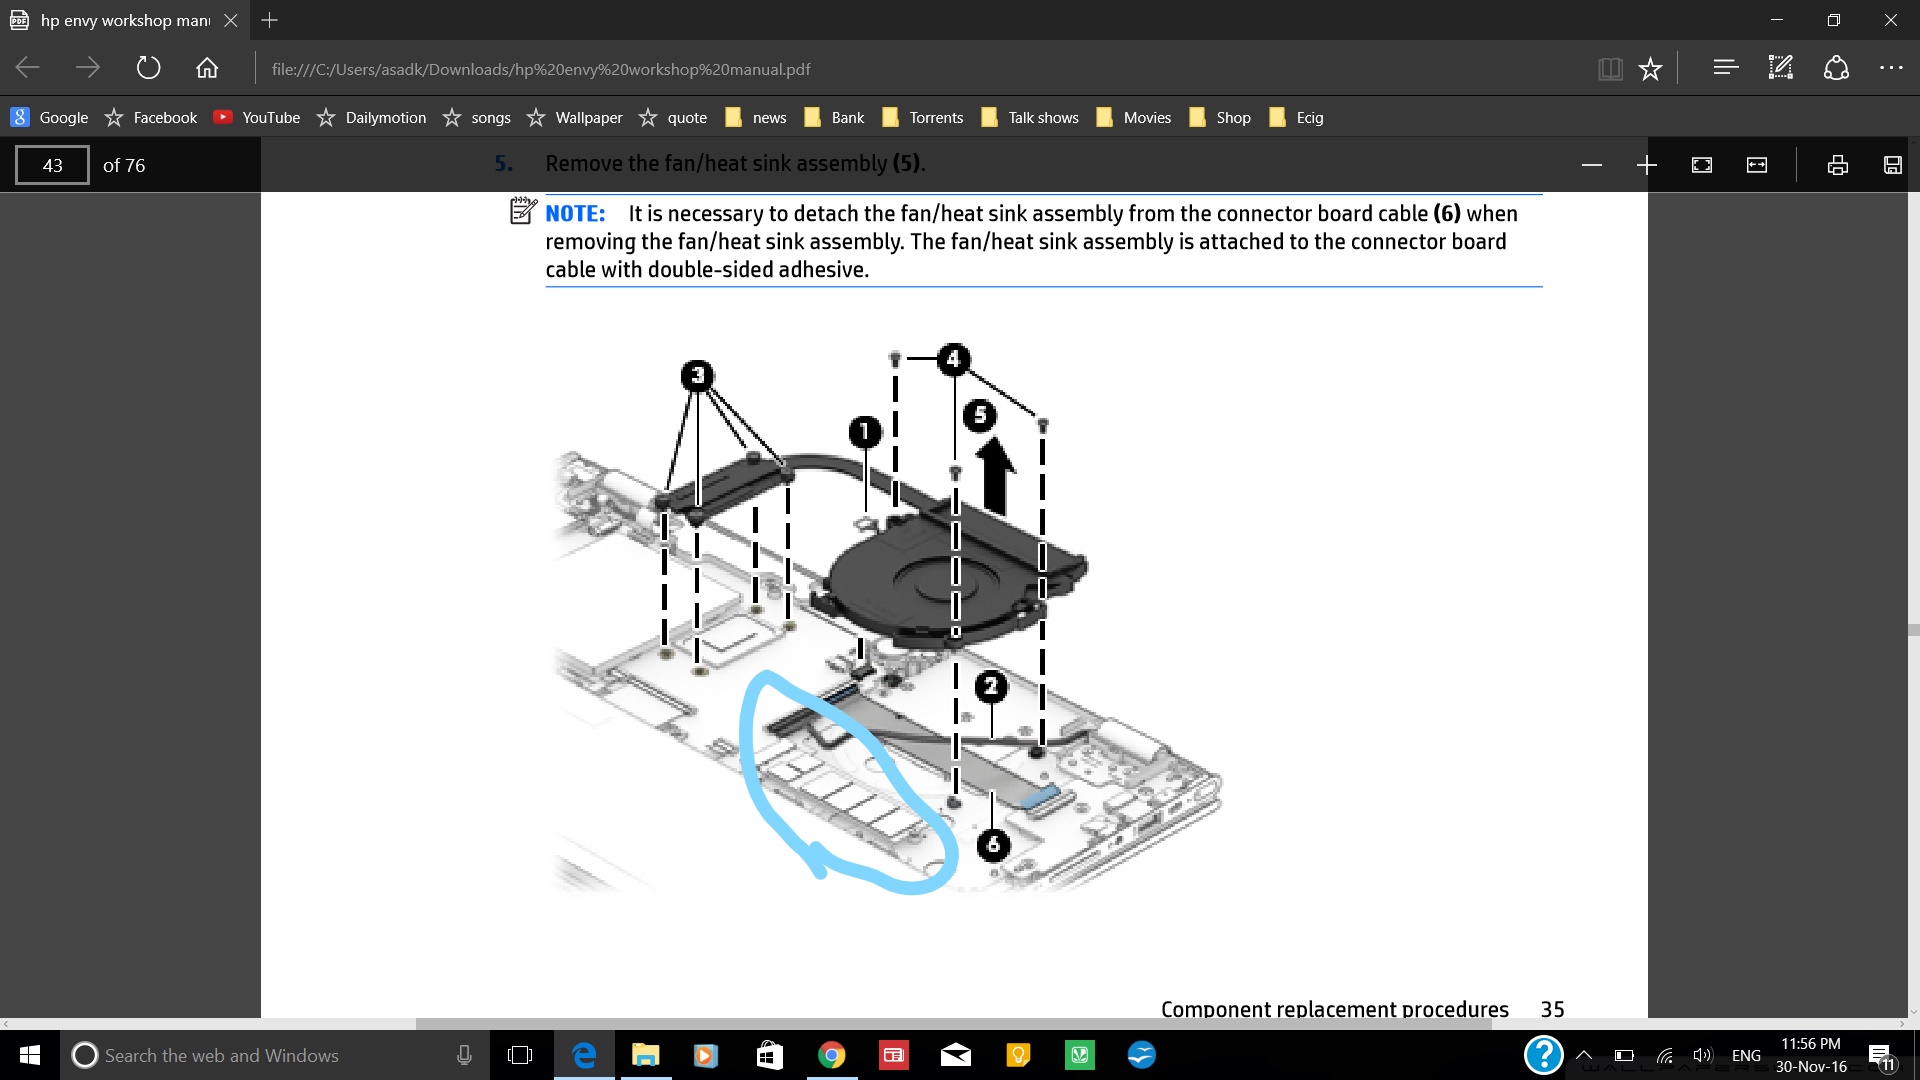Open Edge More actions menu
This screenshot has height=1080, width=1920.
tap(1891, 68)
